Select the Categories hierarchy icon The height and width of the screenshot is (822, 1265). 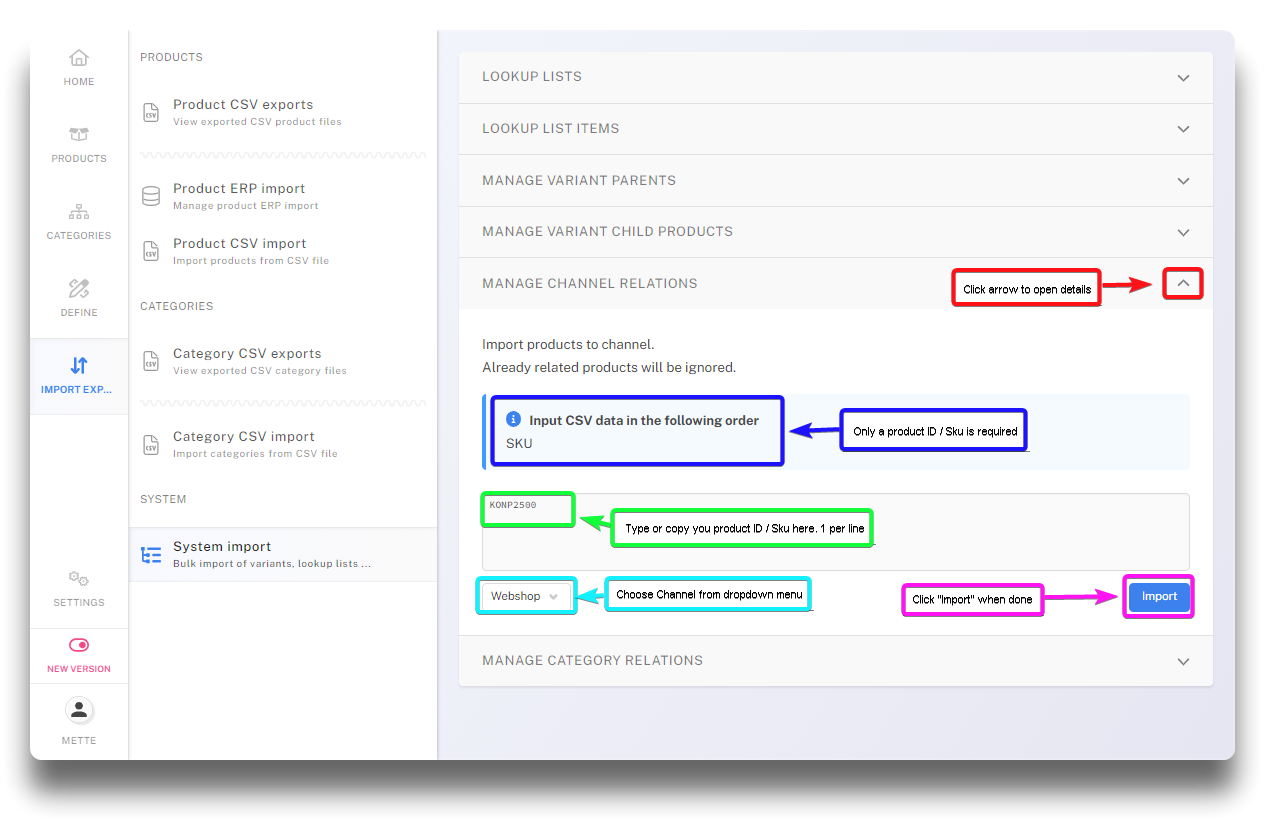pyautogui.click(x=79, y=212)
